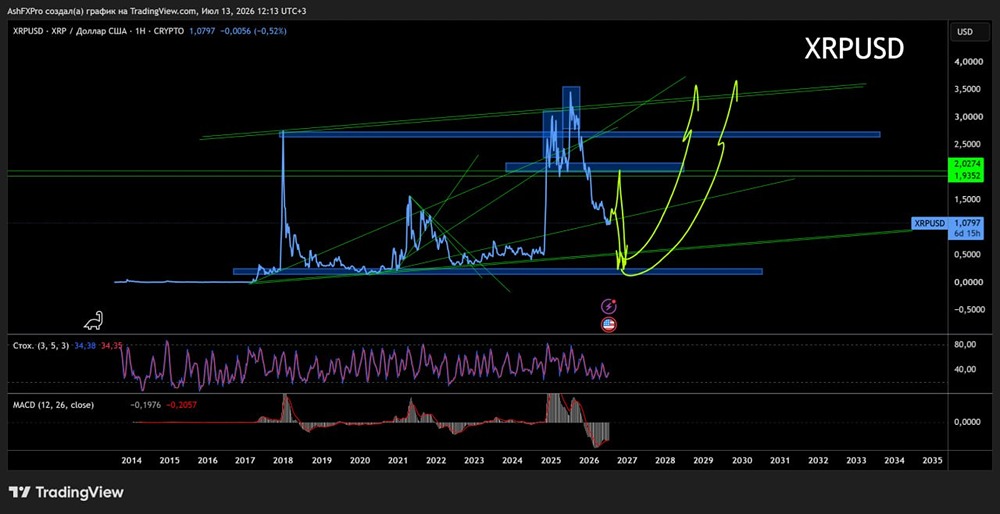Viewport: 1000px width, 514px height.
Task: Click the 2033 label on time axis
Action: coord(857,460)
